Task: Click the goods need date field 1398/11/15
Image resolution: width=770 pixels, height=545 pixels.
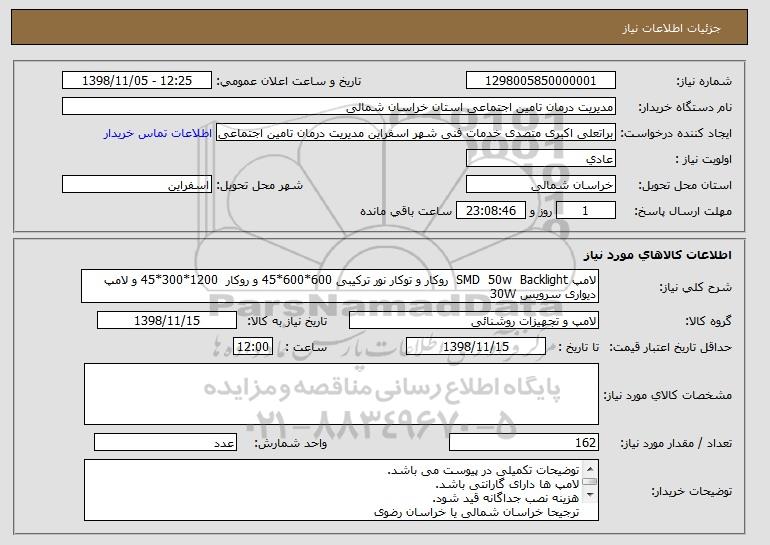Action: tap(167, 321)
